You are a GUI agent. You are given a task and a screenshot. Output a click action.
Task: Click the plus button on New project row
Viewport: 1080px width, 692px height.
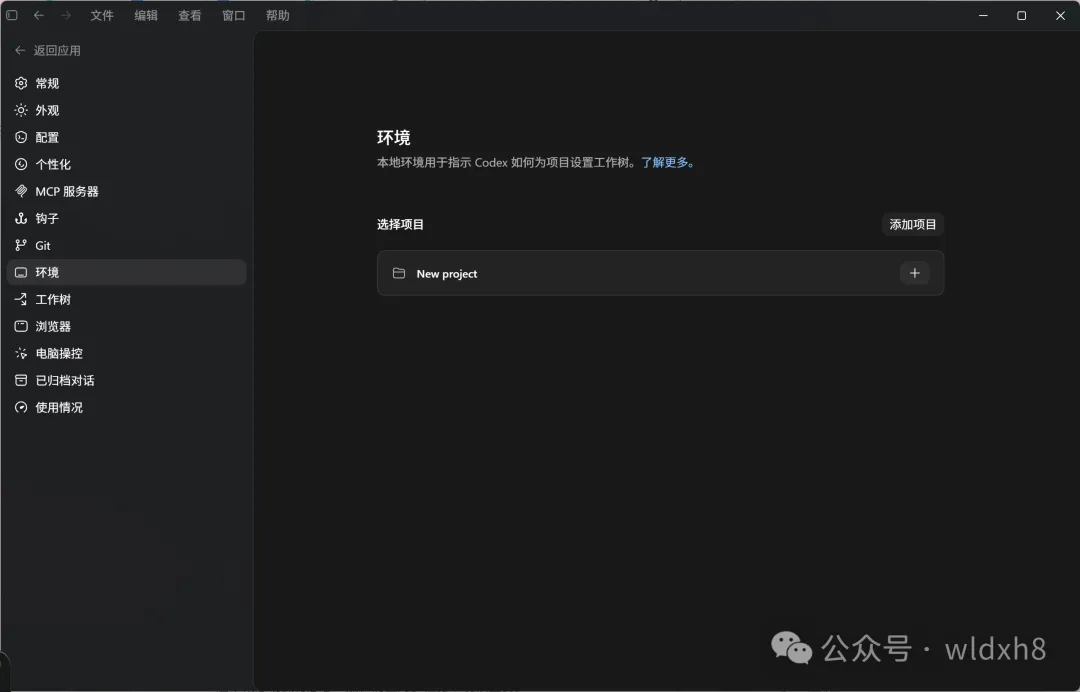click(x=915, y=273)
